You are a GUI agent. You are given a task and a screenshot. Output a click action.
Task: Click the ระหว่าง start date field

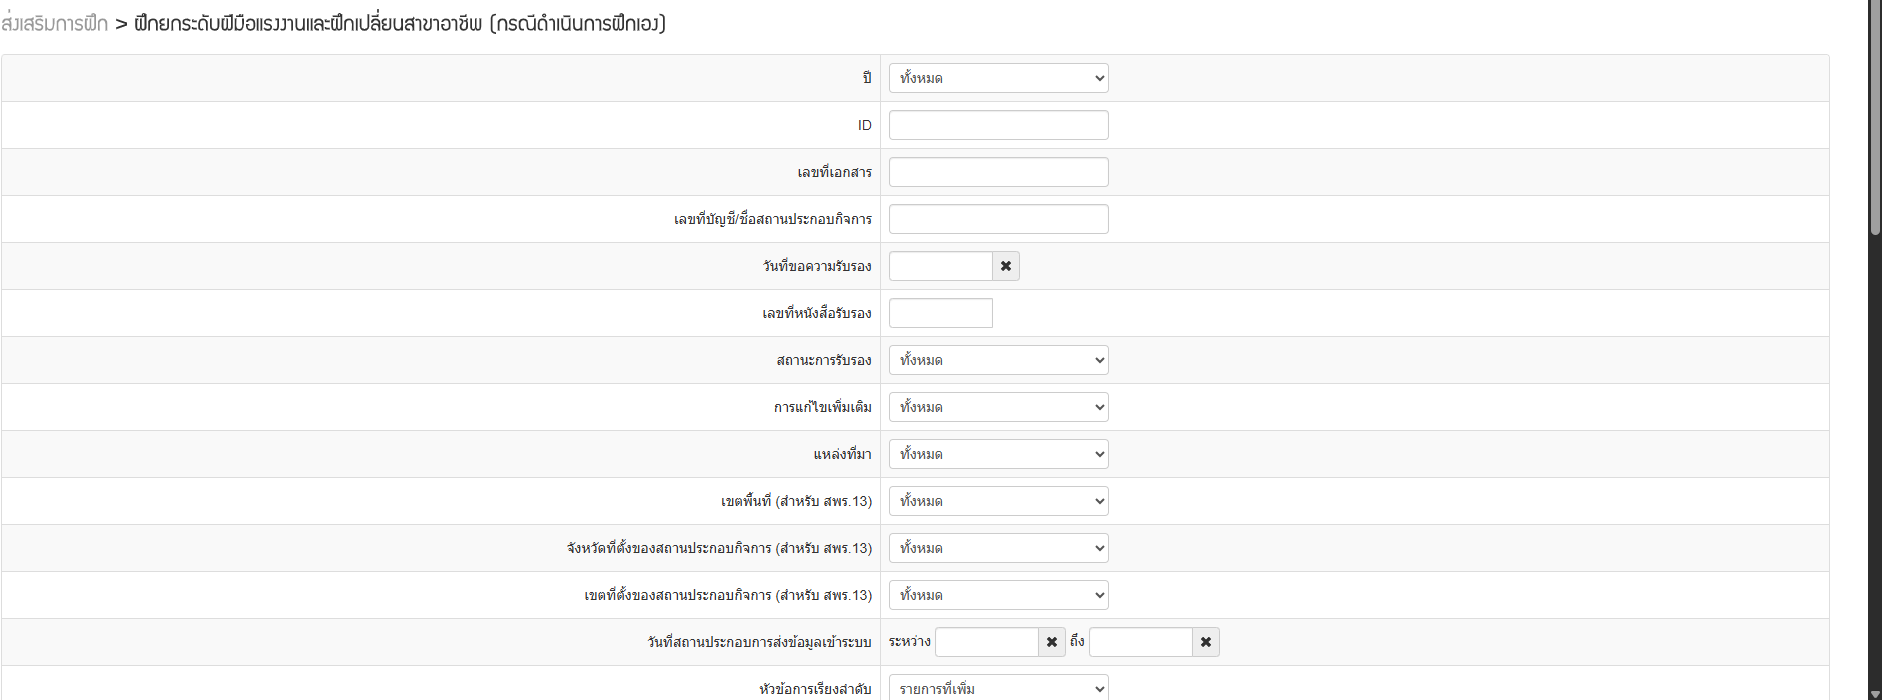[x=986, y=642]
